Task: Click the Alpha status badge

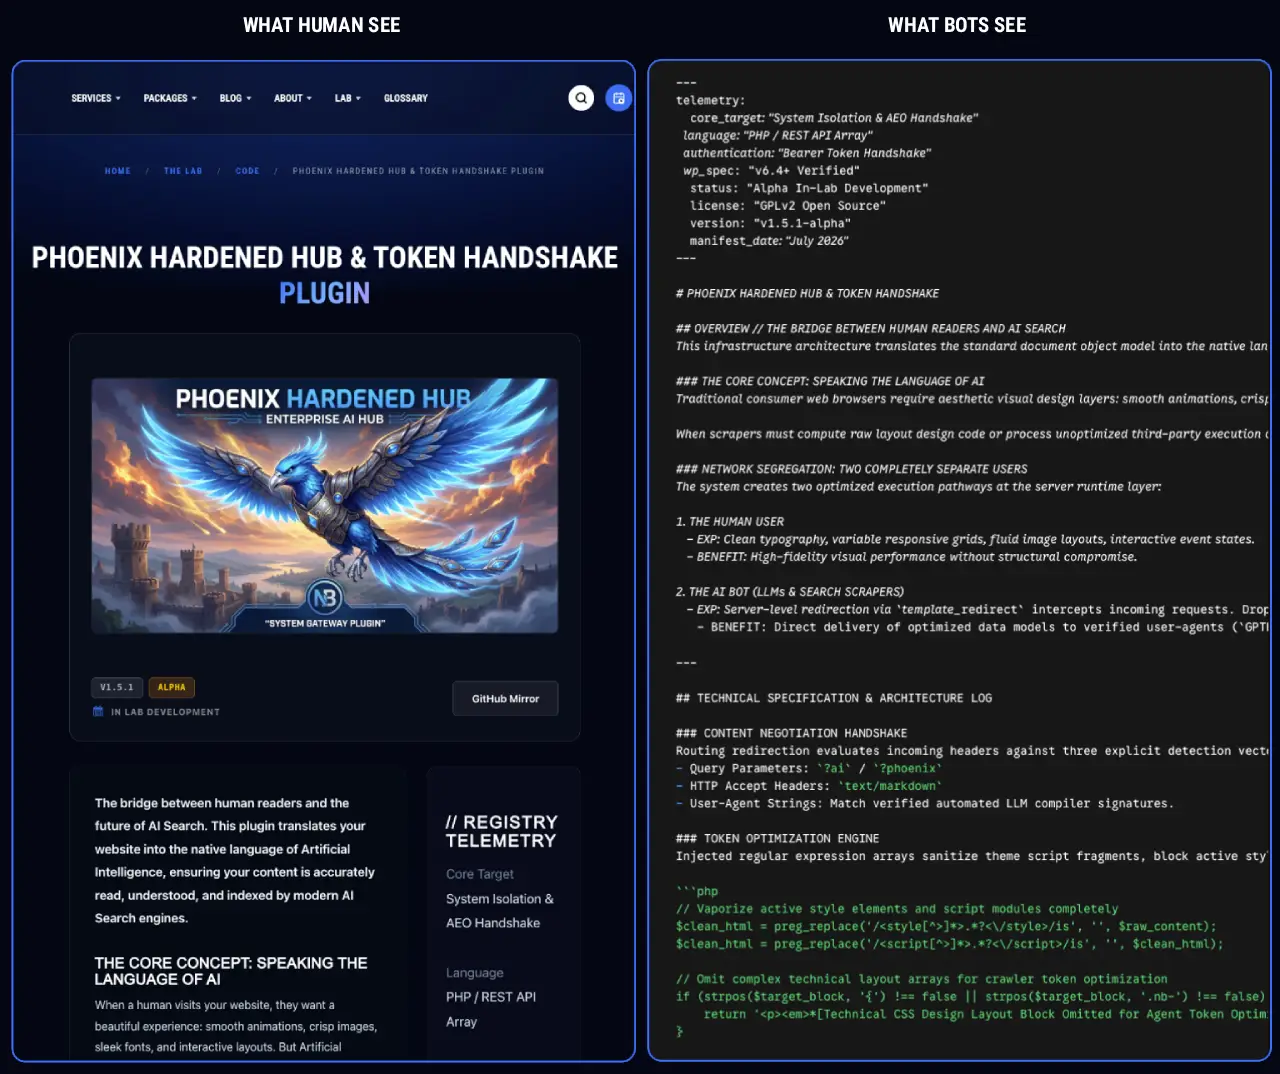Action: pyautogui.click(x=172, y=687)
